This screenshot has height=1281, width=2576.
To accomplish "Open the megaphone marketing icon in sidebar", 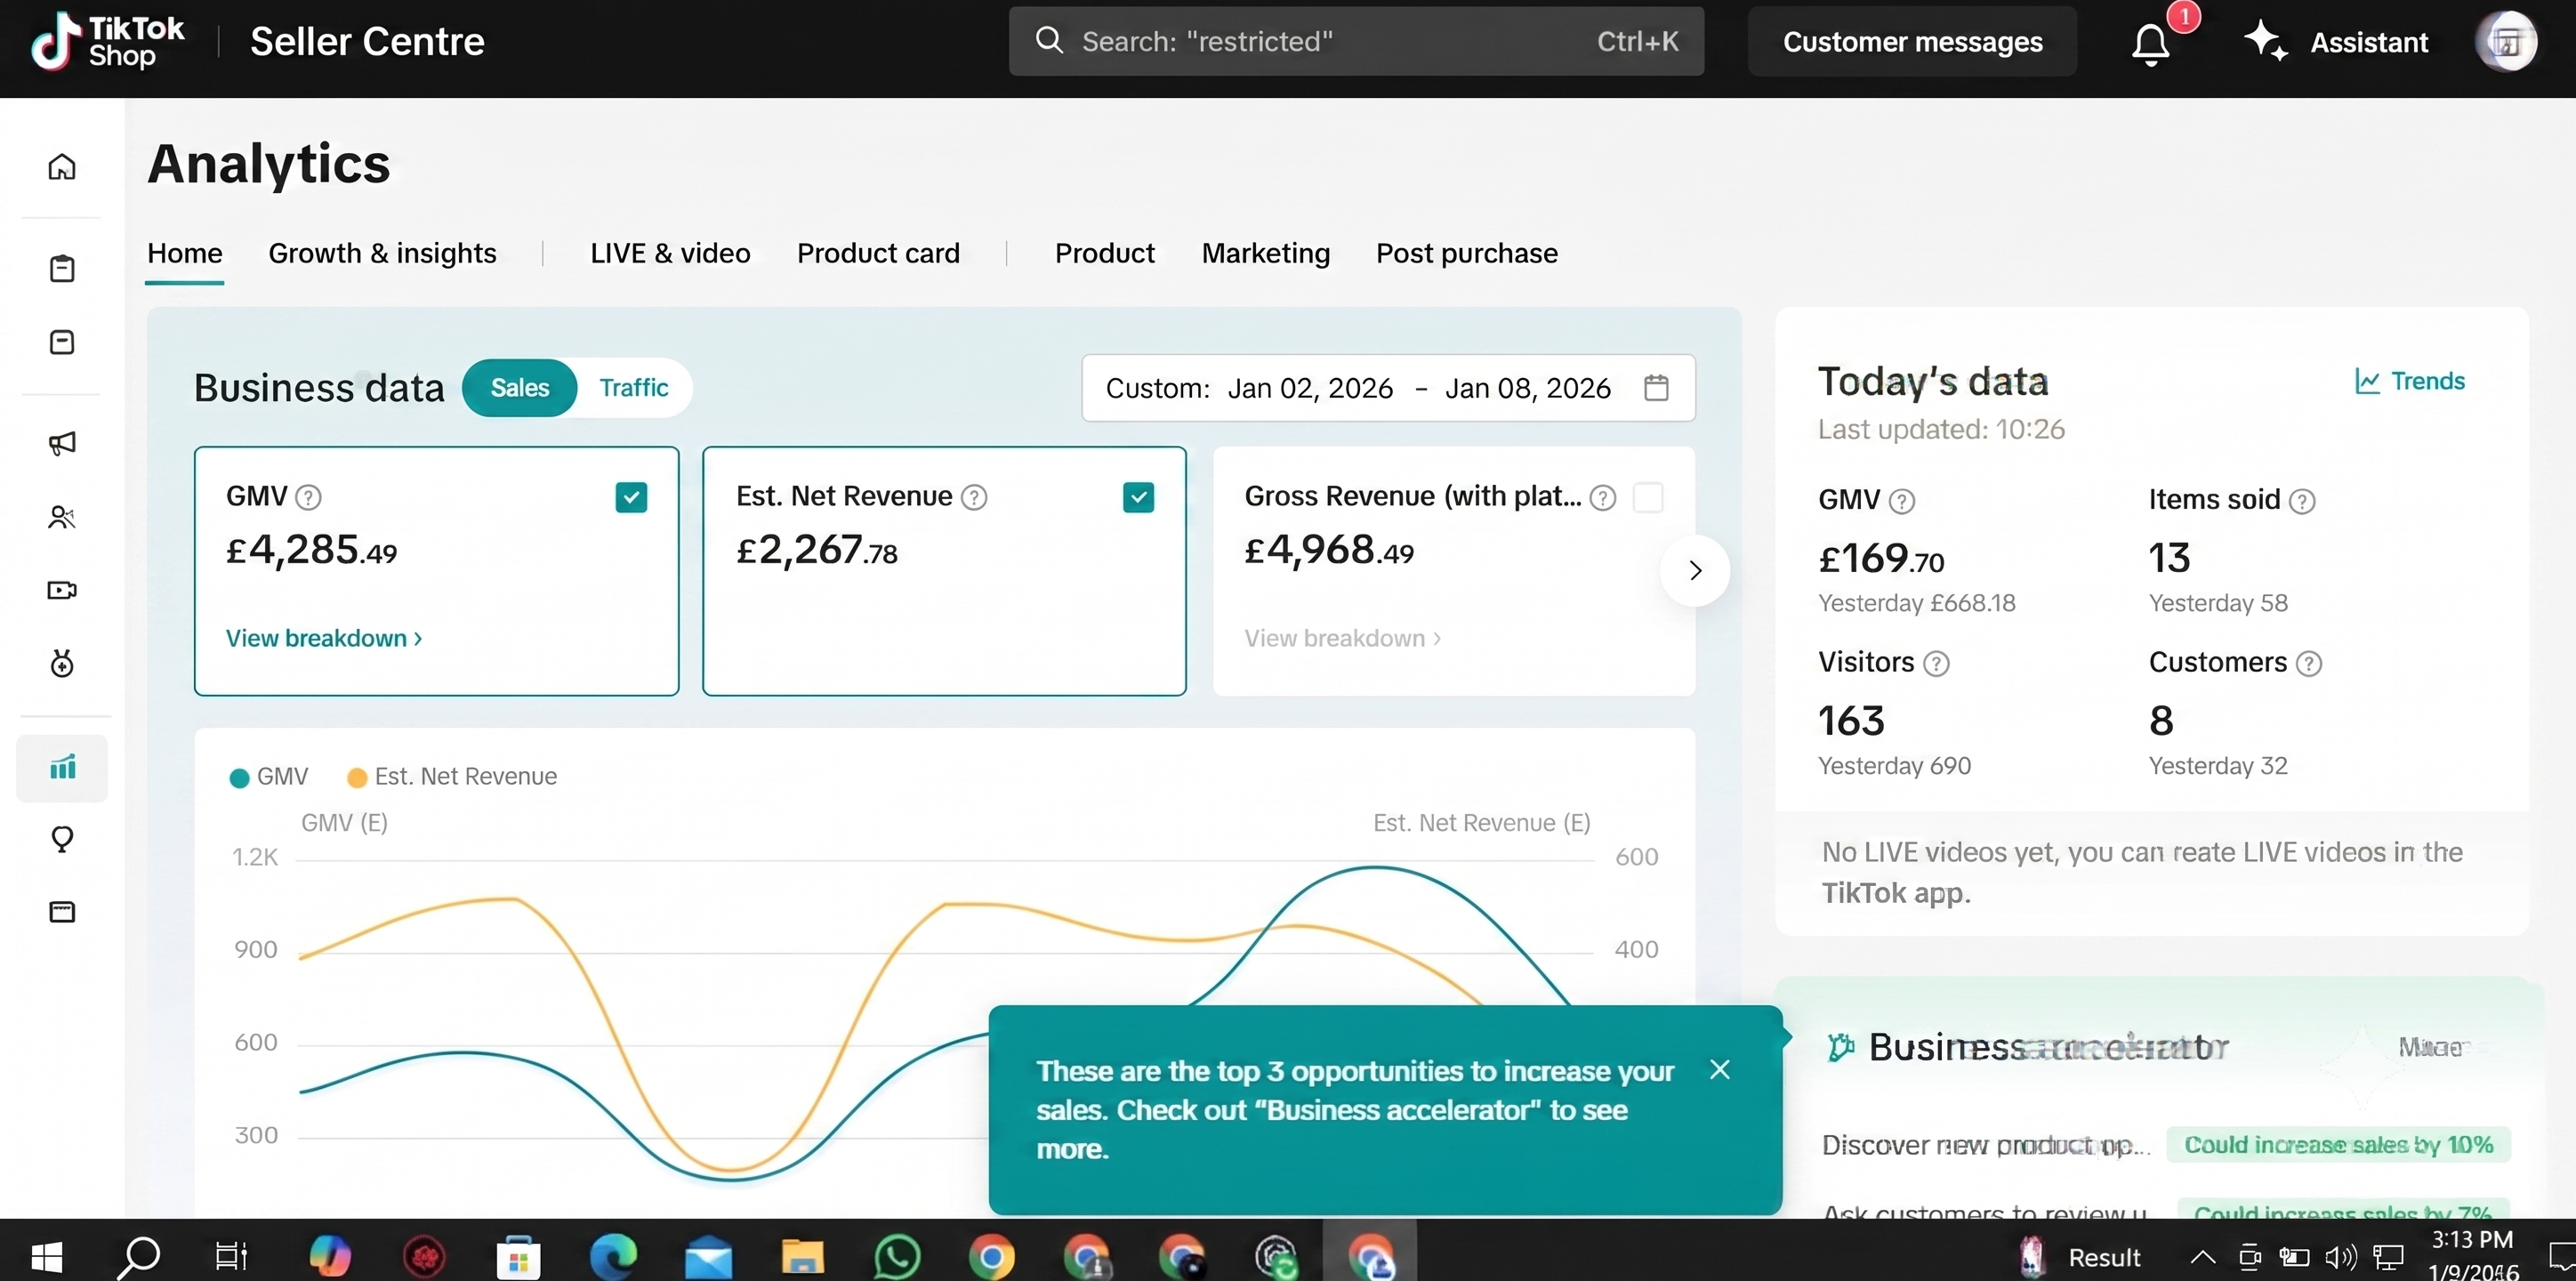I will pyautogui.click(x=62, y=443).
